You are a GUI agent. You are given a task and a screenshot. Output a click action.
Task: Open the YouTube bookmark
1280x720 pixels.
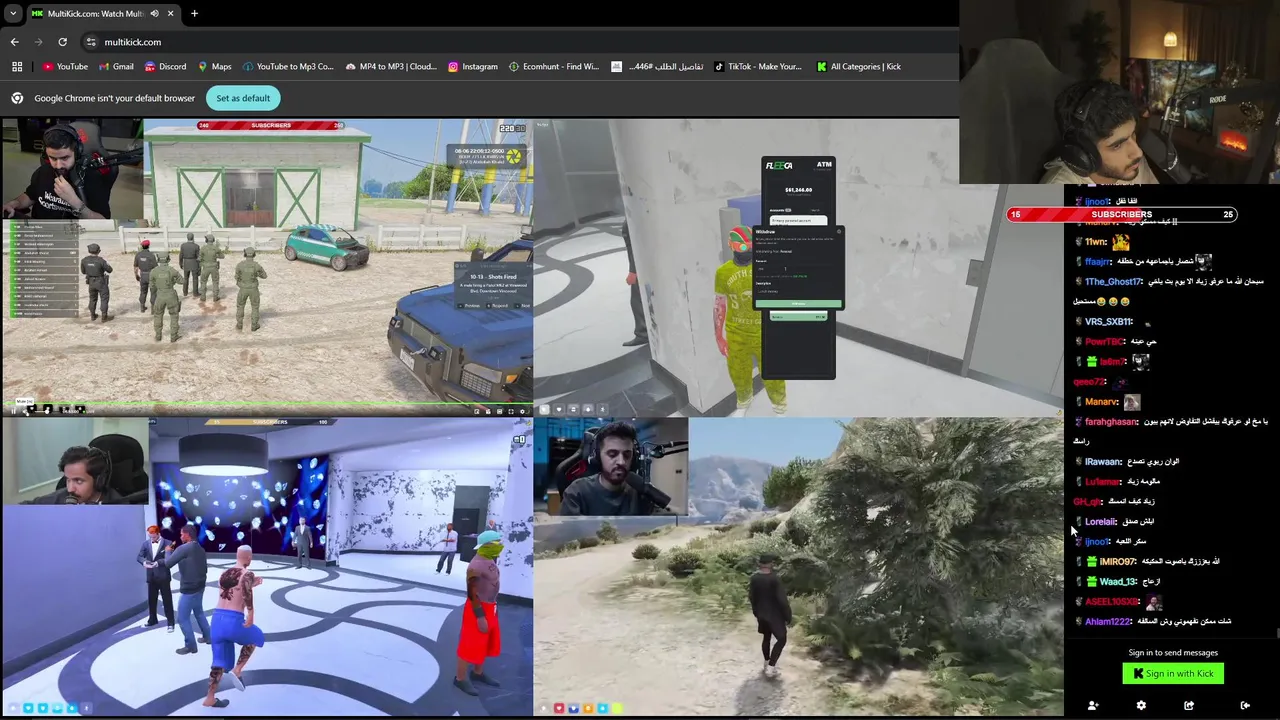click(x=65, y=67)
